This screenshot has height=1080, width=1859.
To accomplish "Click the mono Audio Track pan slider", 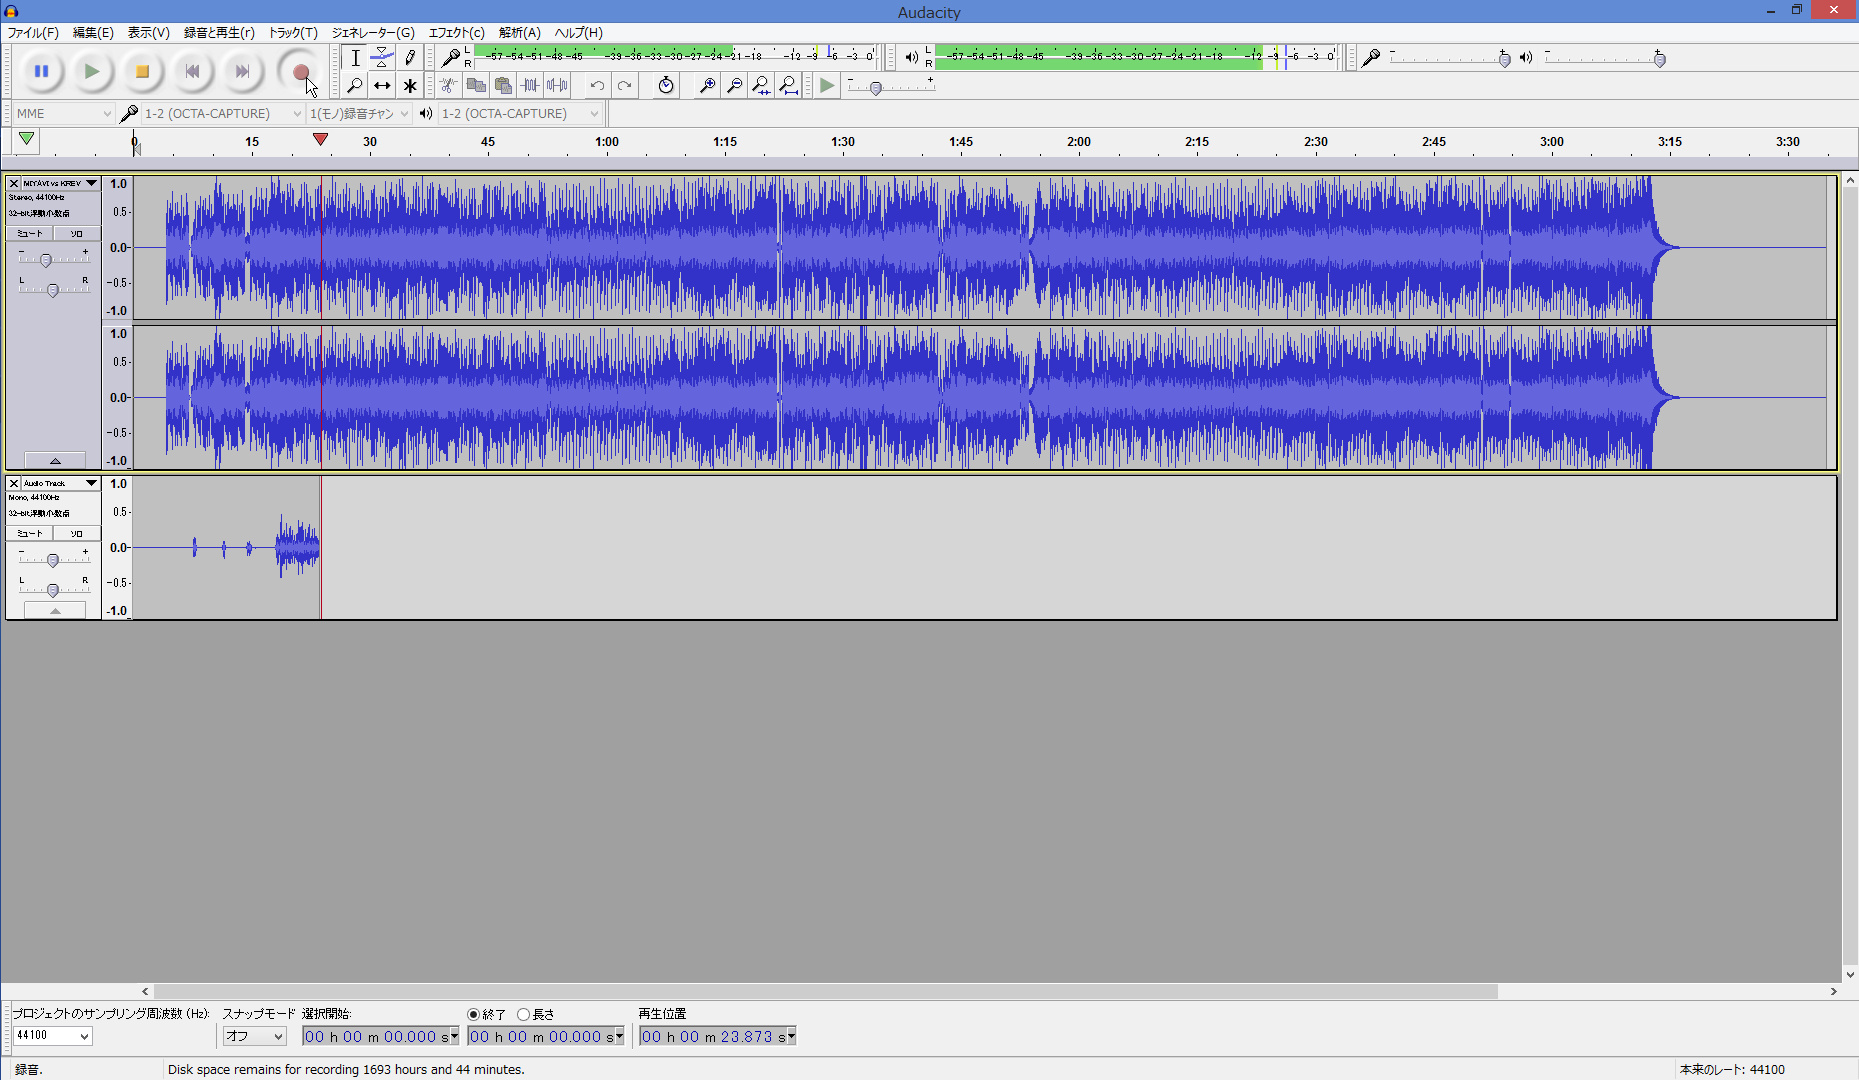I will pos(53,590).
